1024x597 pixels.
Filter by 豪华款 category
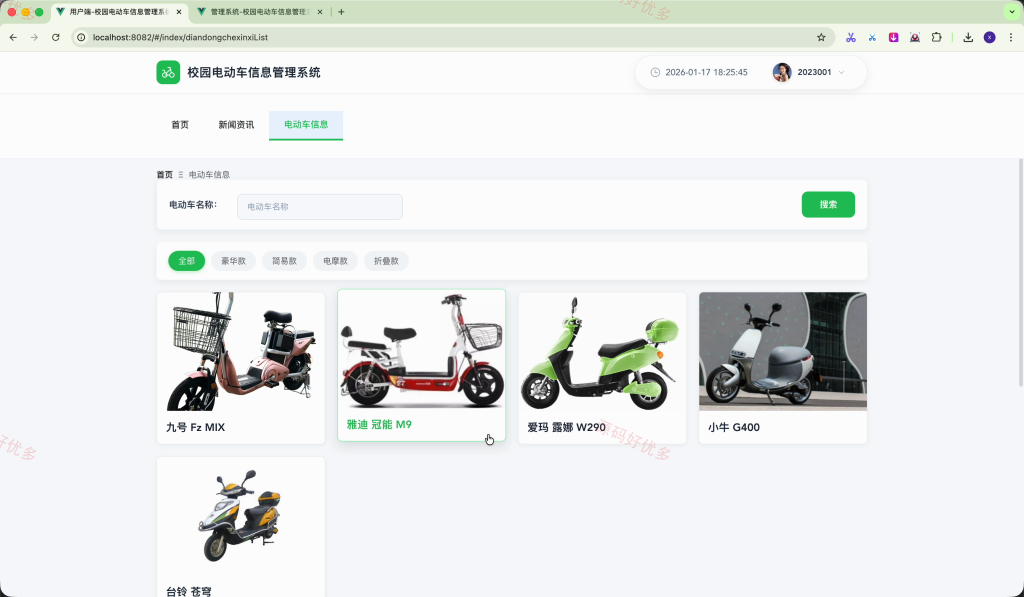click(x=233, y=261)
